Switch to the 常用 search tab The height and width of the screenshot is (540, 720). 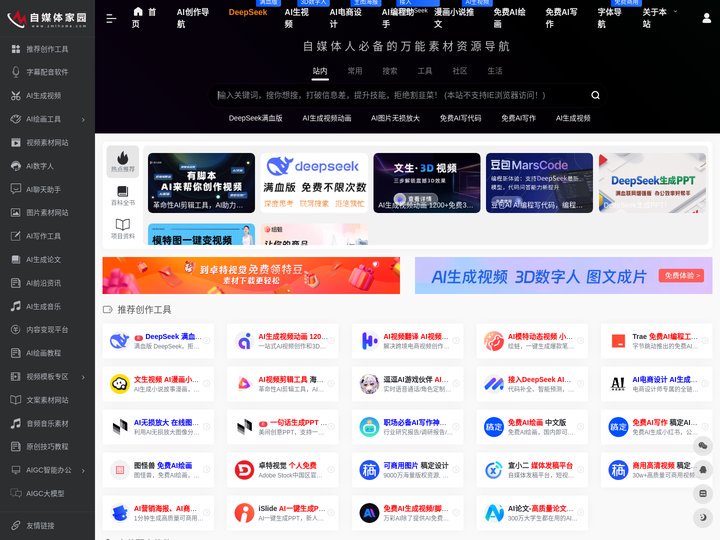coord(355,71)
